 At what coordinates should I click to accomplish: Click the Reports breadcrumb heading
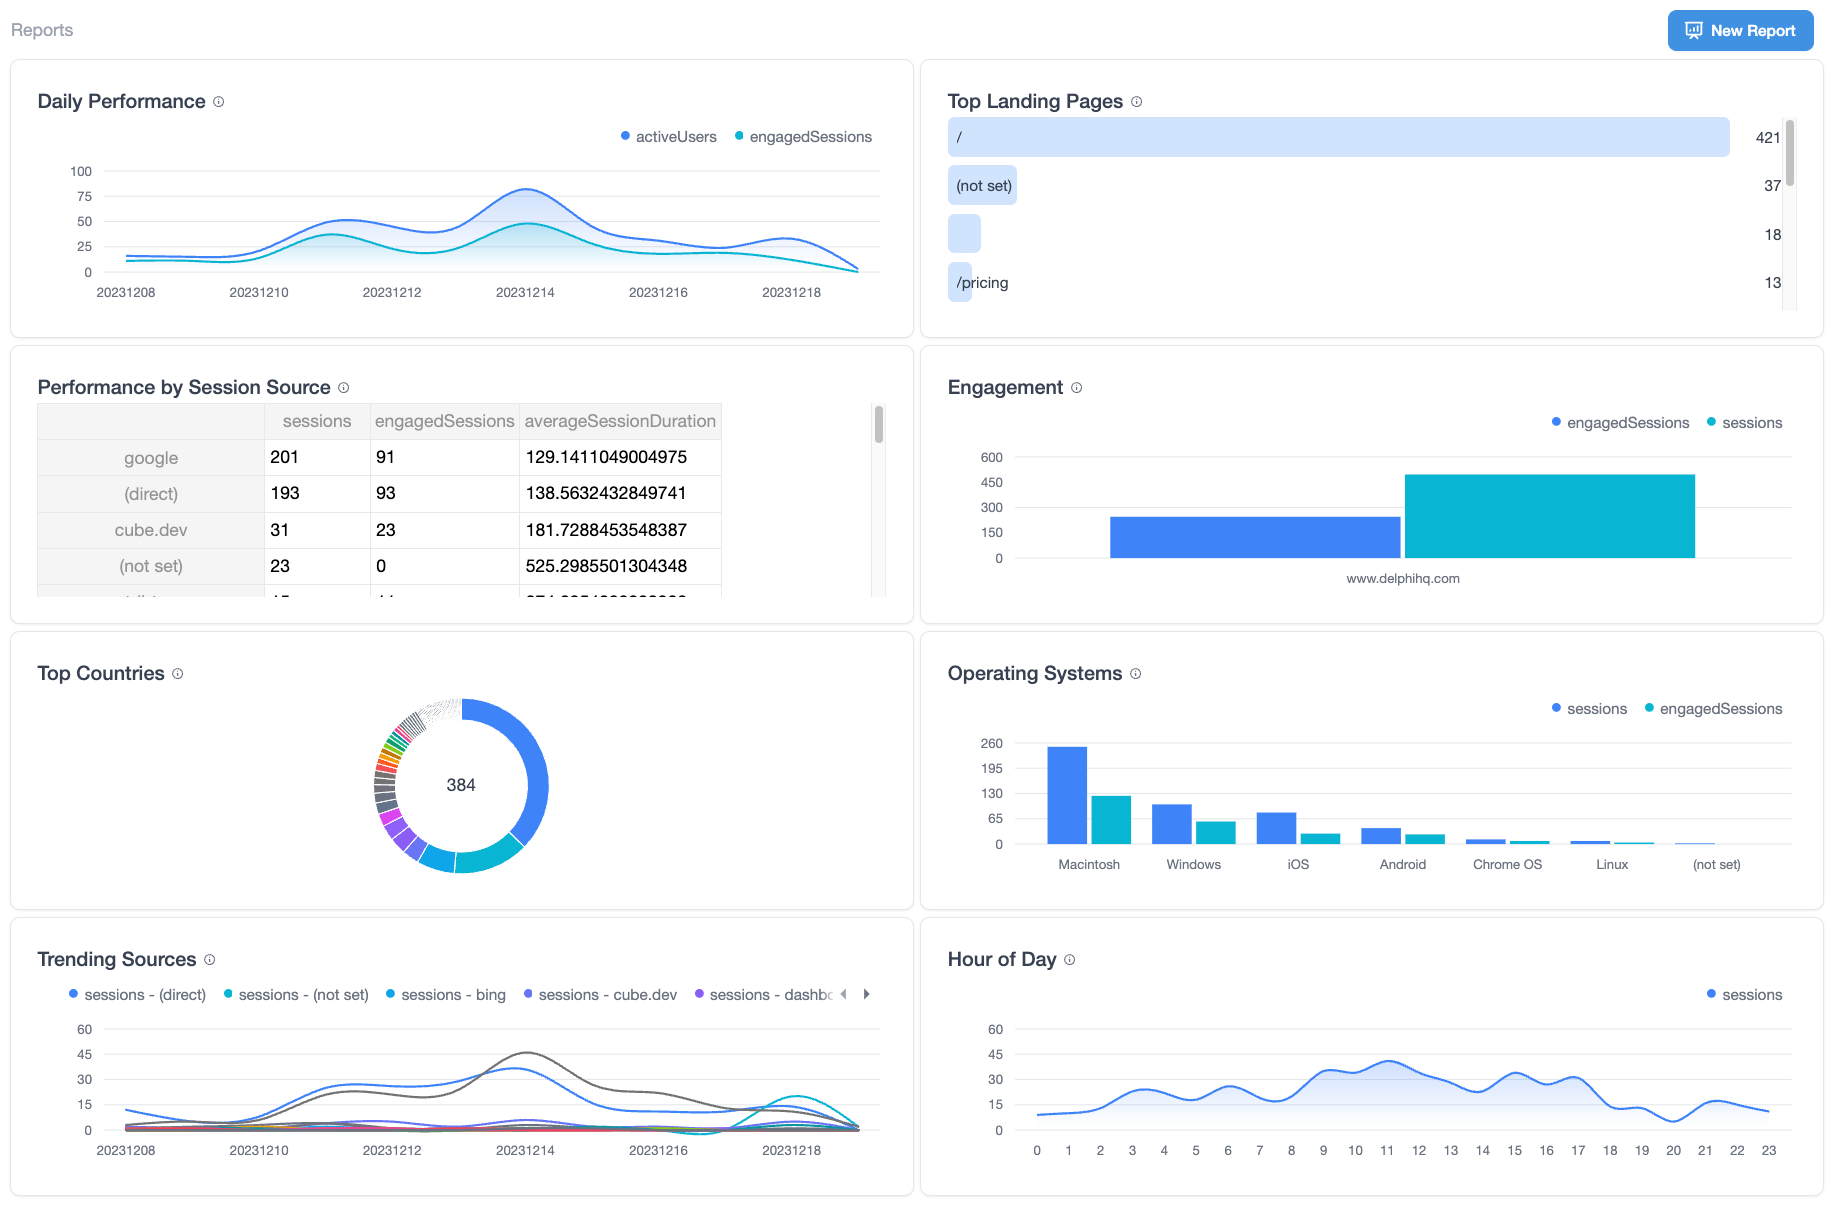click(x=42, y=30)
